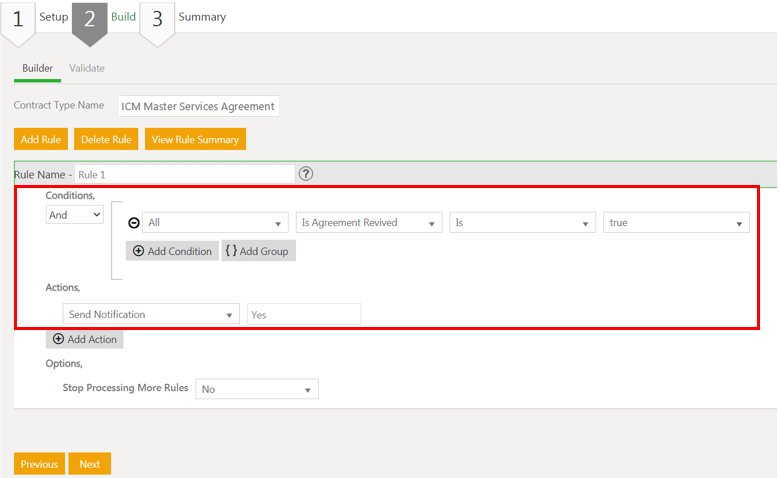This screenshot has height=478, width=780.
Task: Open View Rule Summary
Action: click(x=195, y=139)
